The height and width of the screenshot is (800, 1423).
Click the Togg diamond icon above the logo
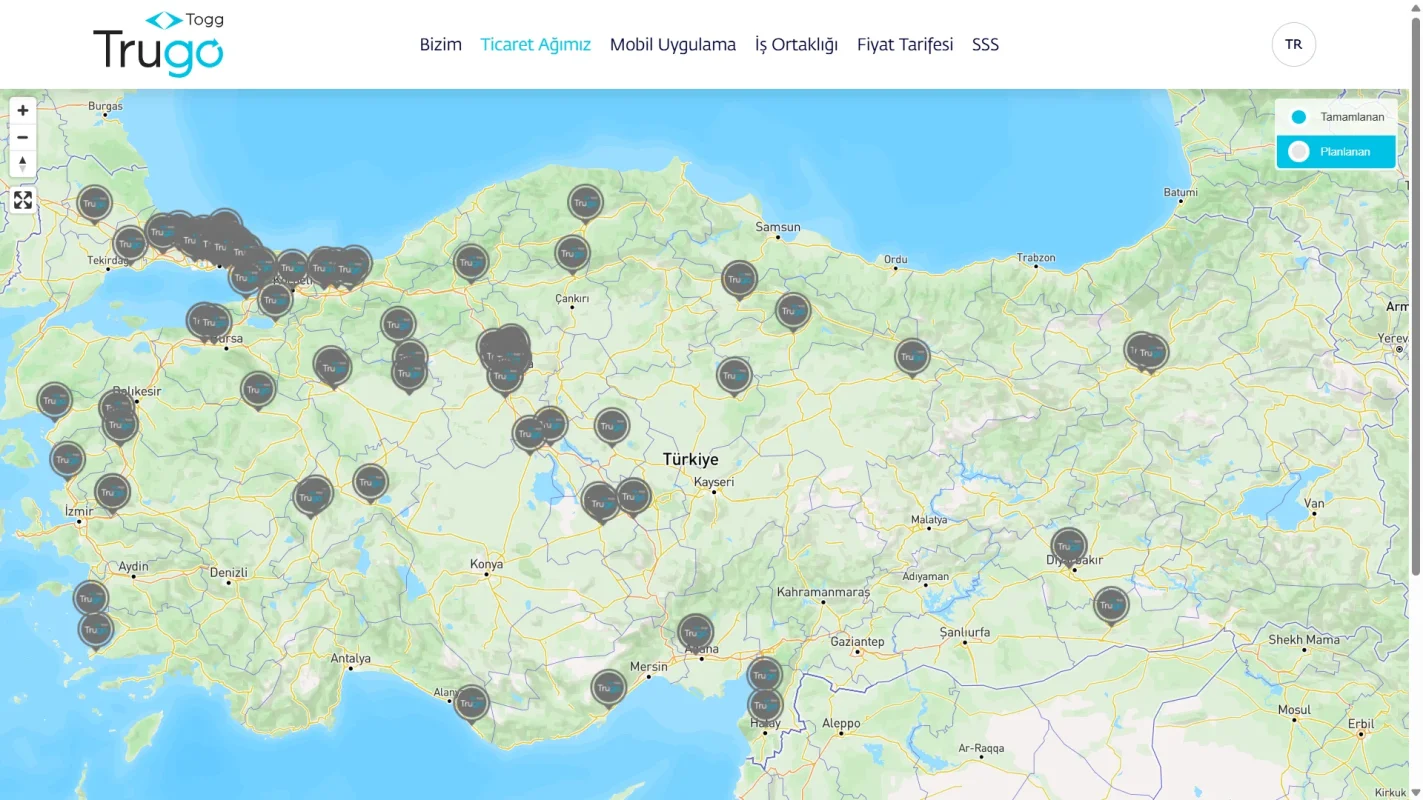[163, 17]
